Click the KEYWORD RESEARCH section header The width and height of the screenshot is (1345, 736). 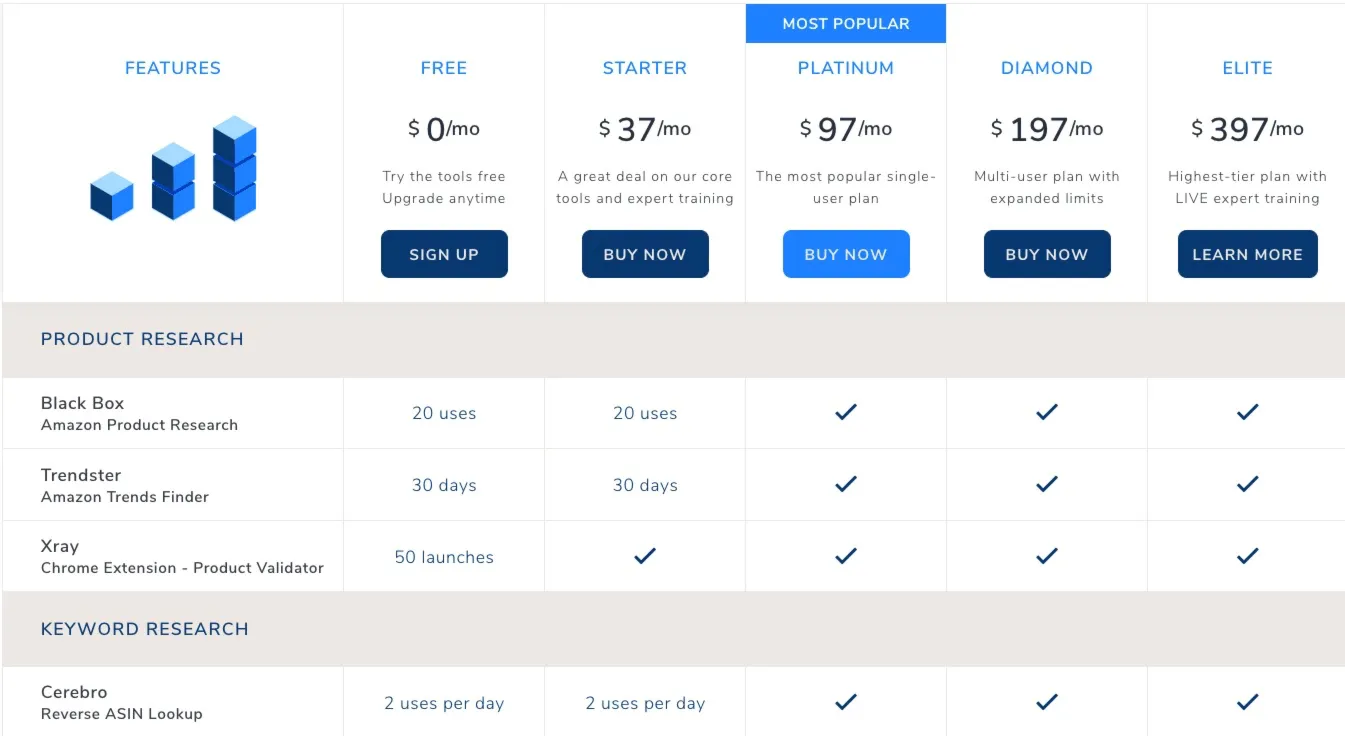coord(144,629)
